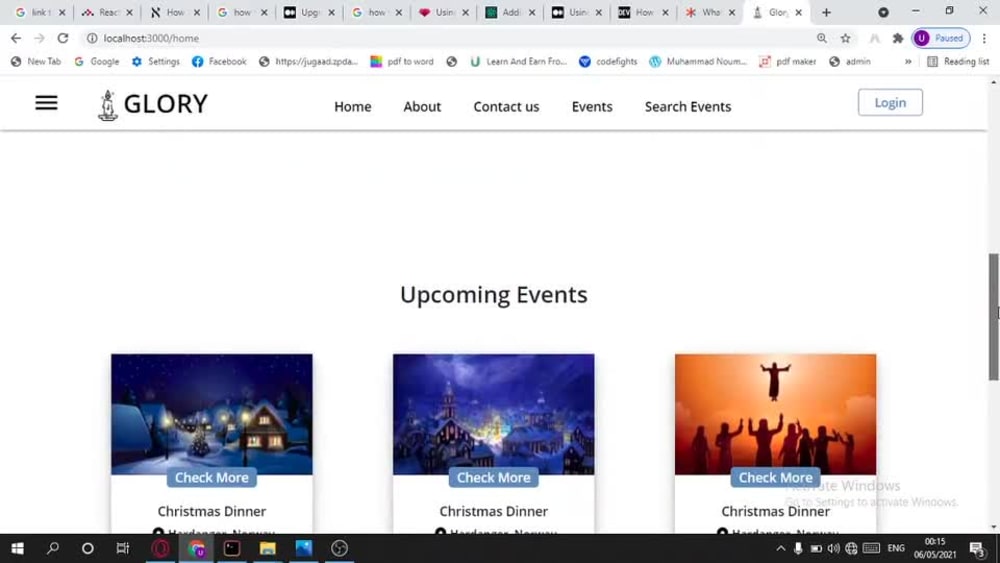Open the pdf maker bookmark
1000x563 pixels.
point(788,62)
